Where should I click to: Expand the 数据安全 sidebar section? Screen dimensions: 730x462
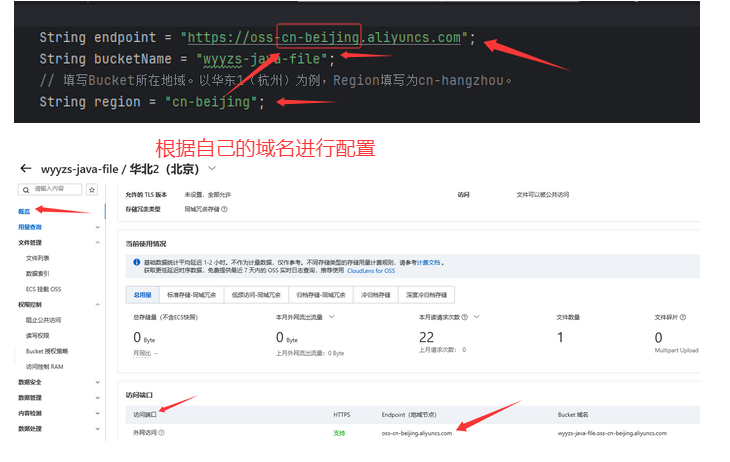[x=98, y=382]
